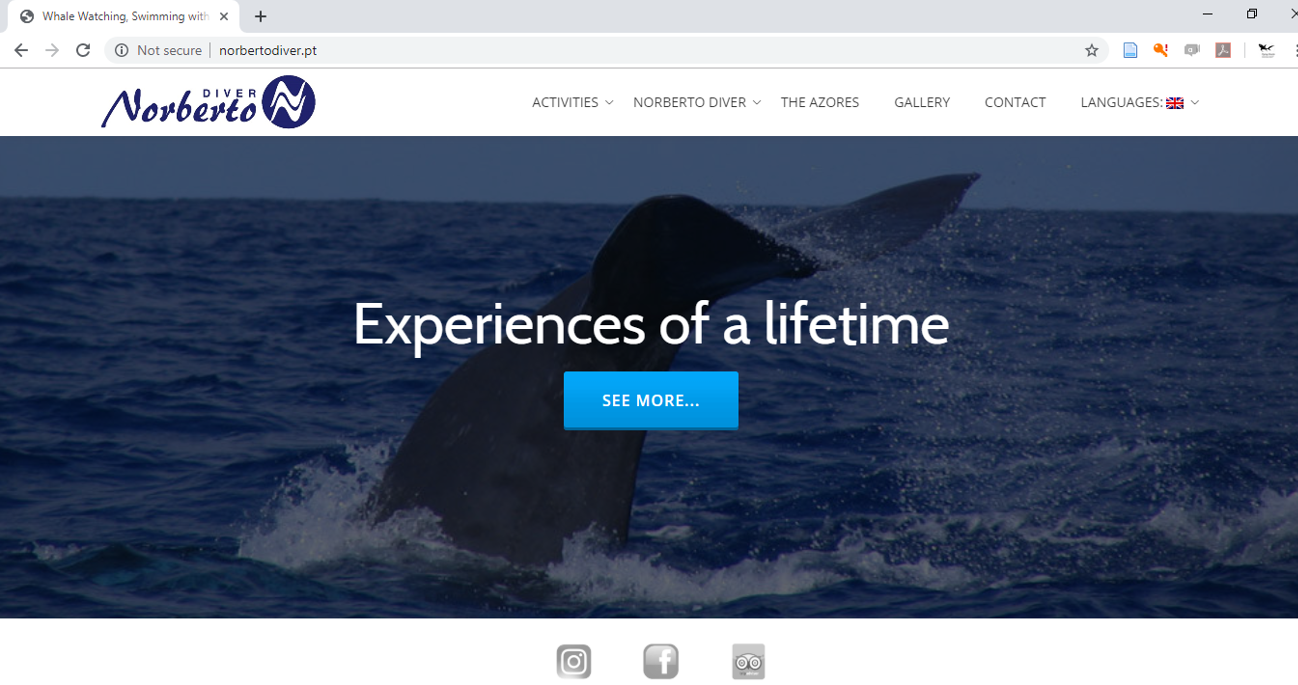
Task: Expand the Norberto Diver dropdown menu
Action: click(x=697, y=102)
